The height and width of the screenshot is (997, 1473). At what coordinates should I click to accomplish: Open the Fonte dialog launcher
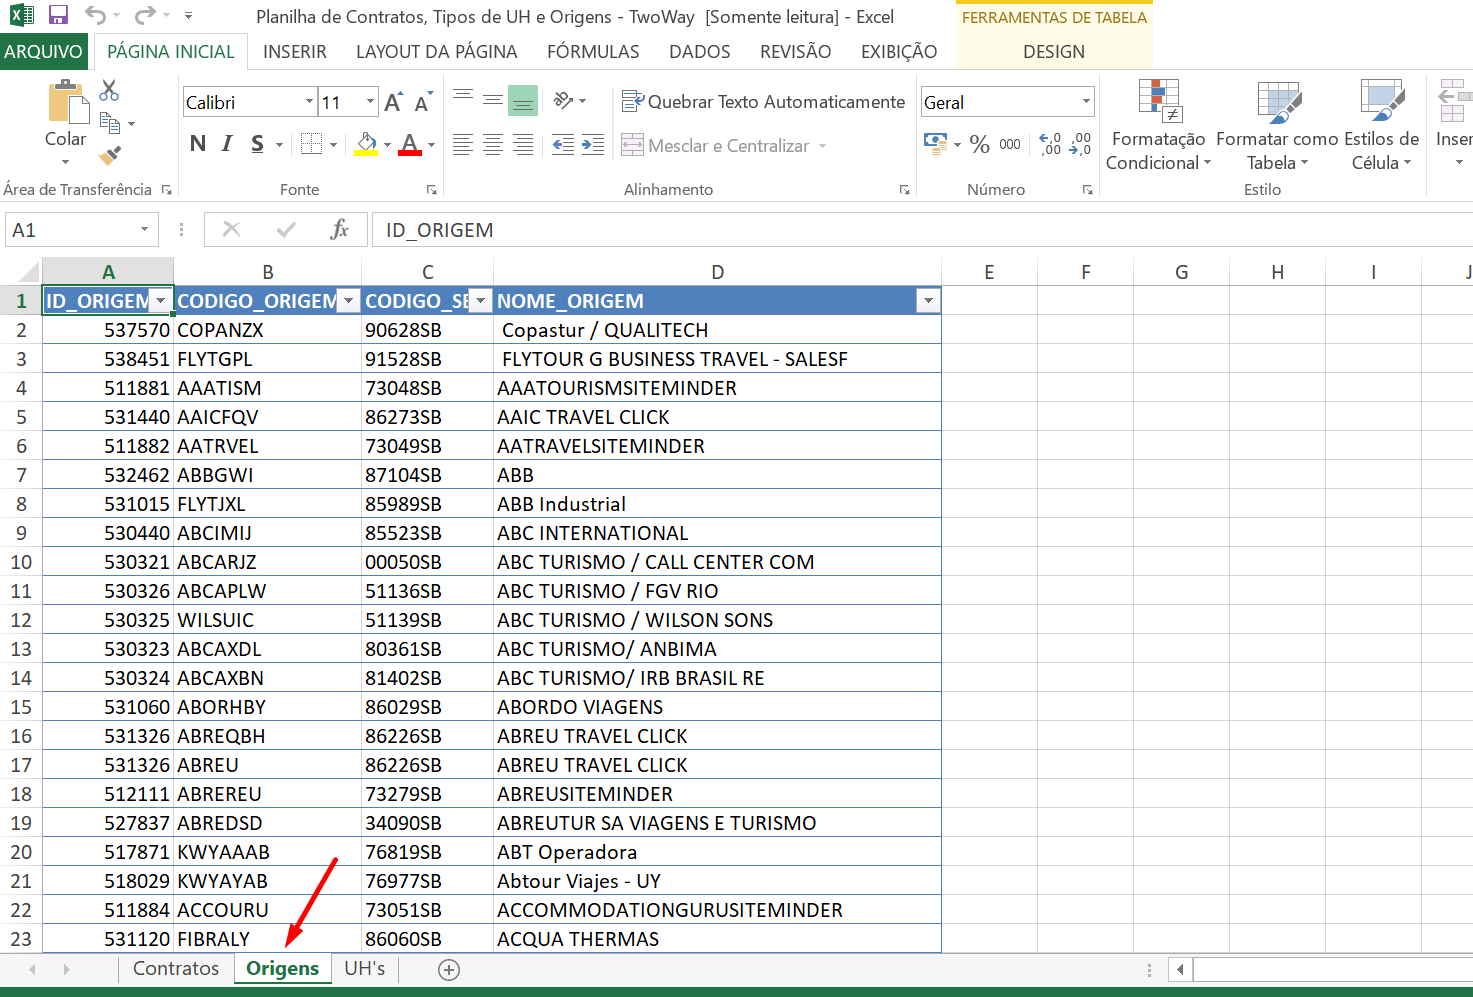432,190
